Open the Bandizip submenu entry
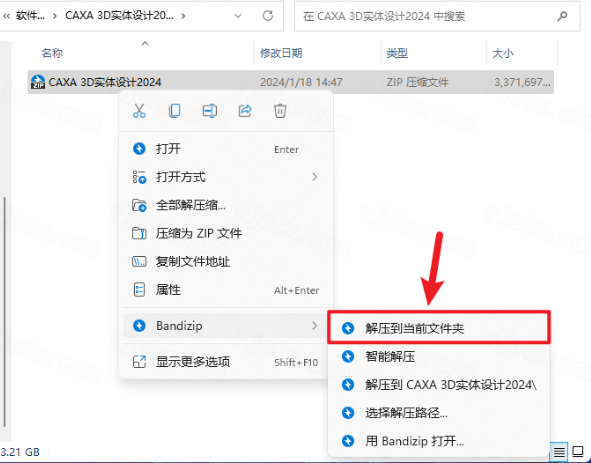This screenshot has width=591, height=463. click(x=226, y=326)
